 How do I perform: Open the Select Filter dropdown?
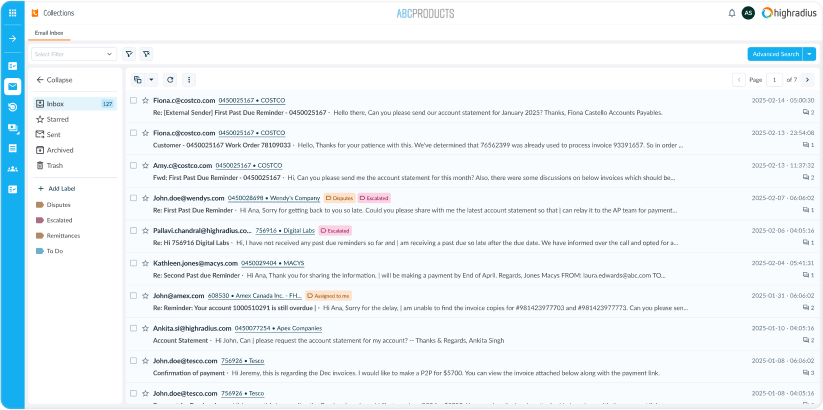[x=74, y=54]
